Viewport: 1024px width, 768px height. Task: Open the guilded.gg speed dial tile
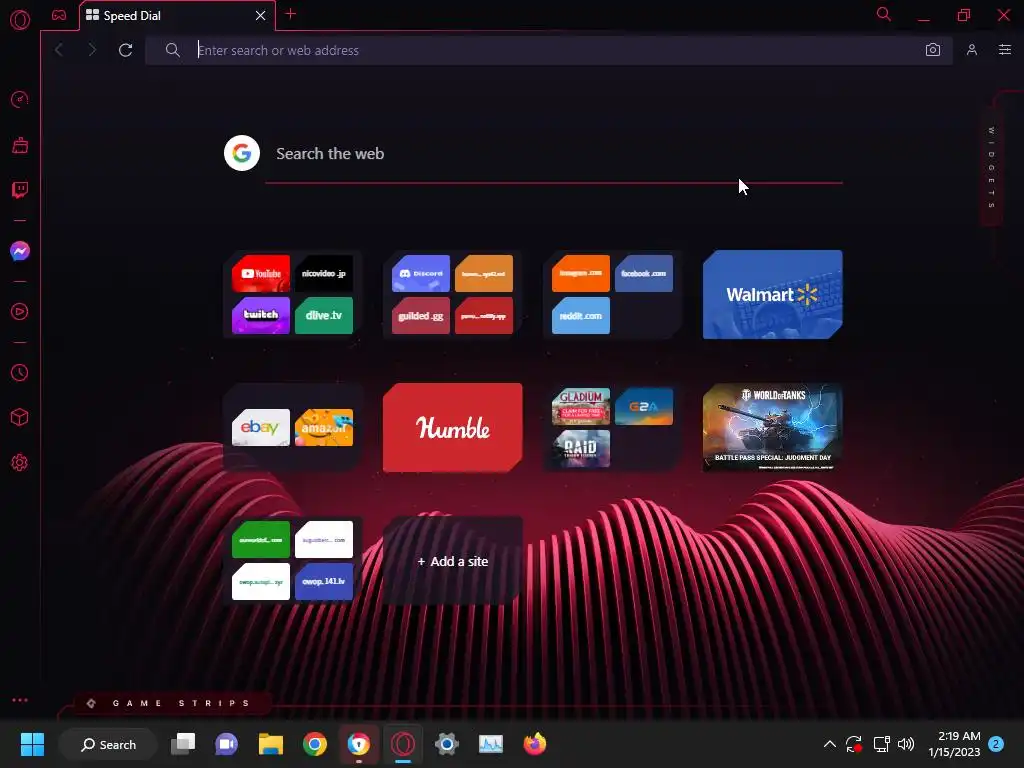point(421,315)
